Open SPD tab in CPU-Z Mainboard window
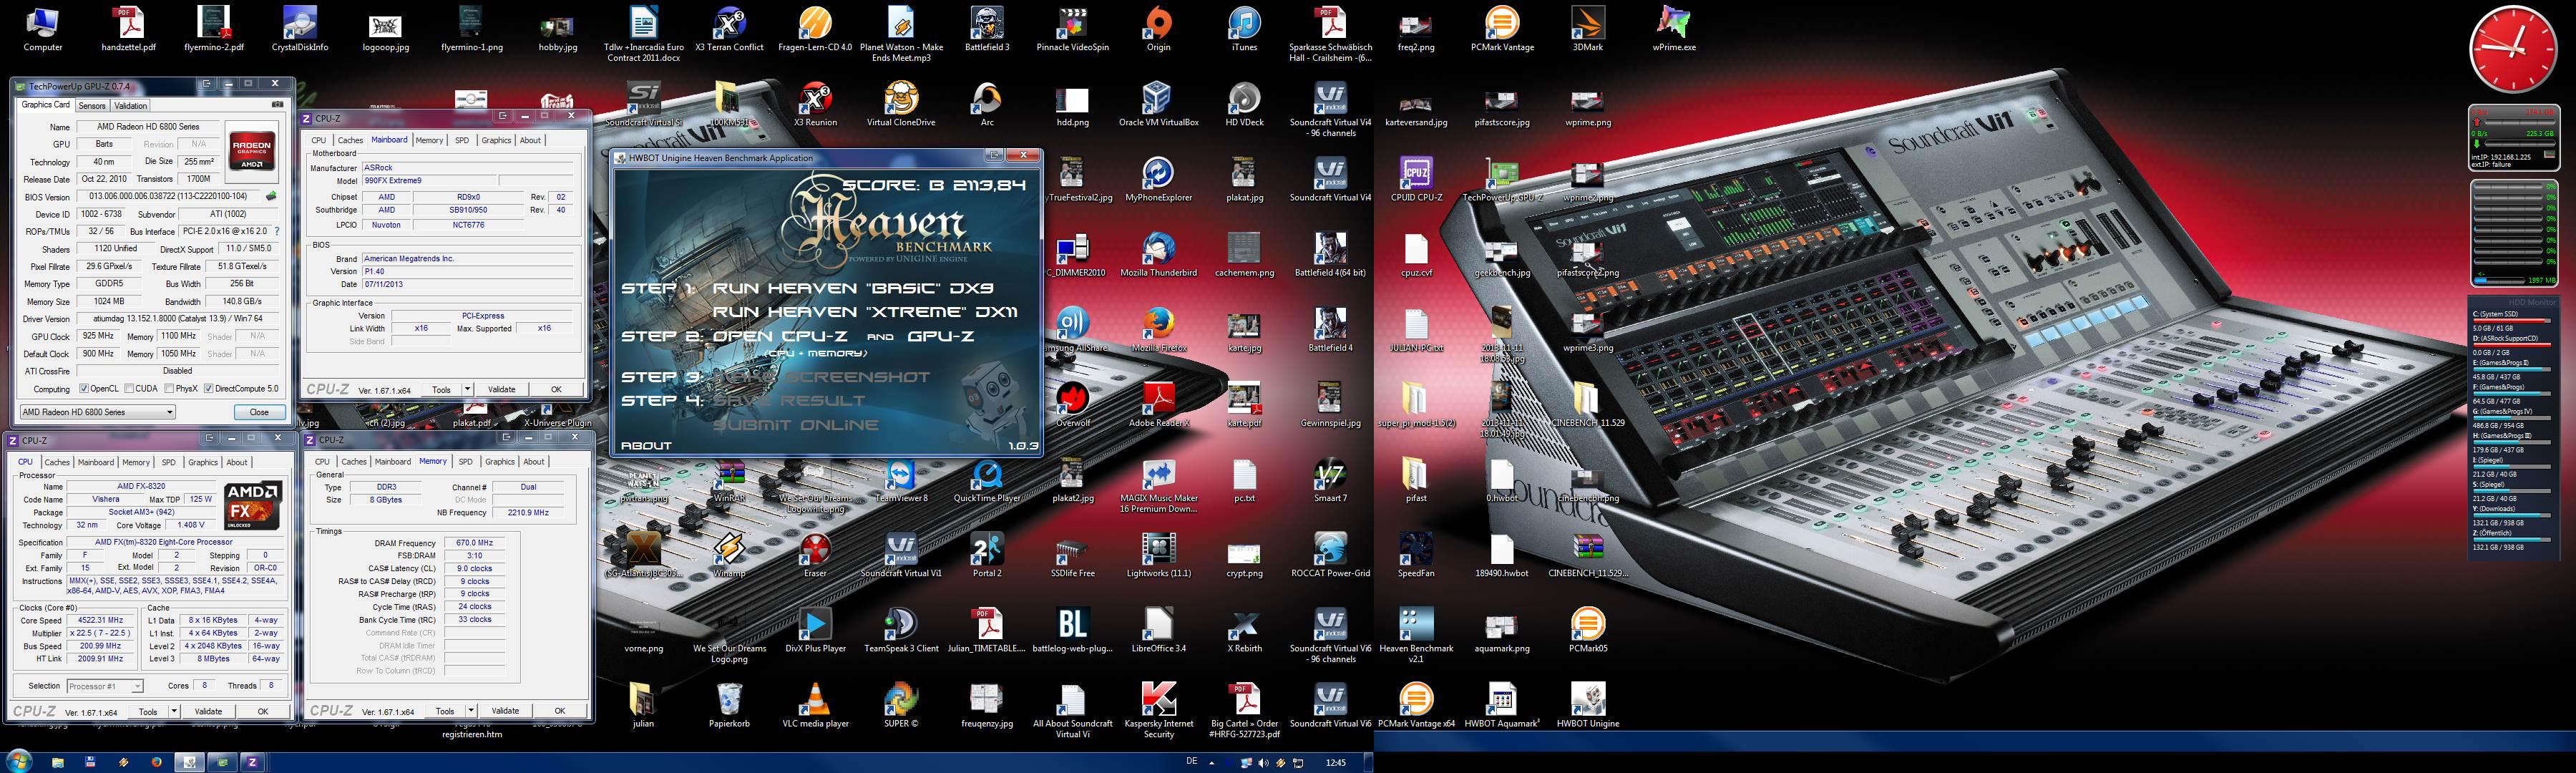The image size is (2576, 773). (x=461, y=140)
